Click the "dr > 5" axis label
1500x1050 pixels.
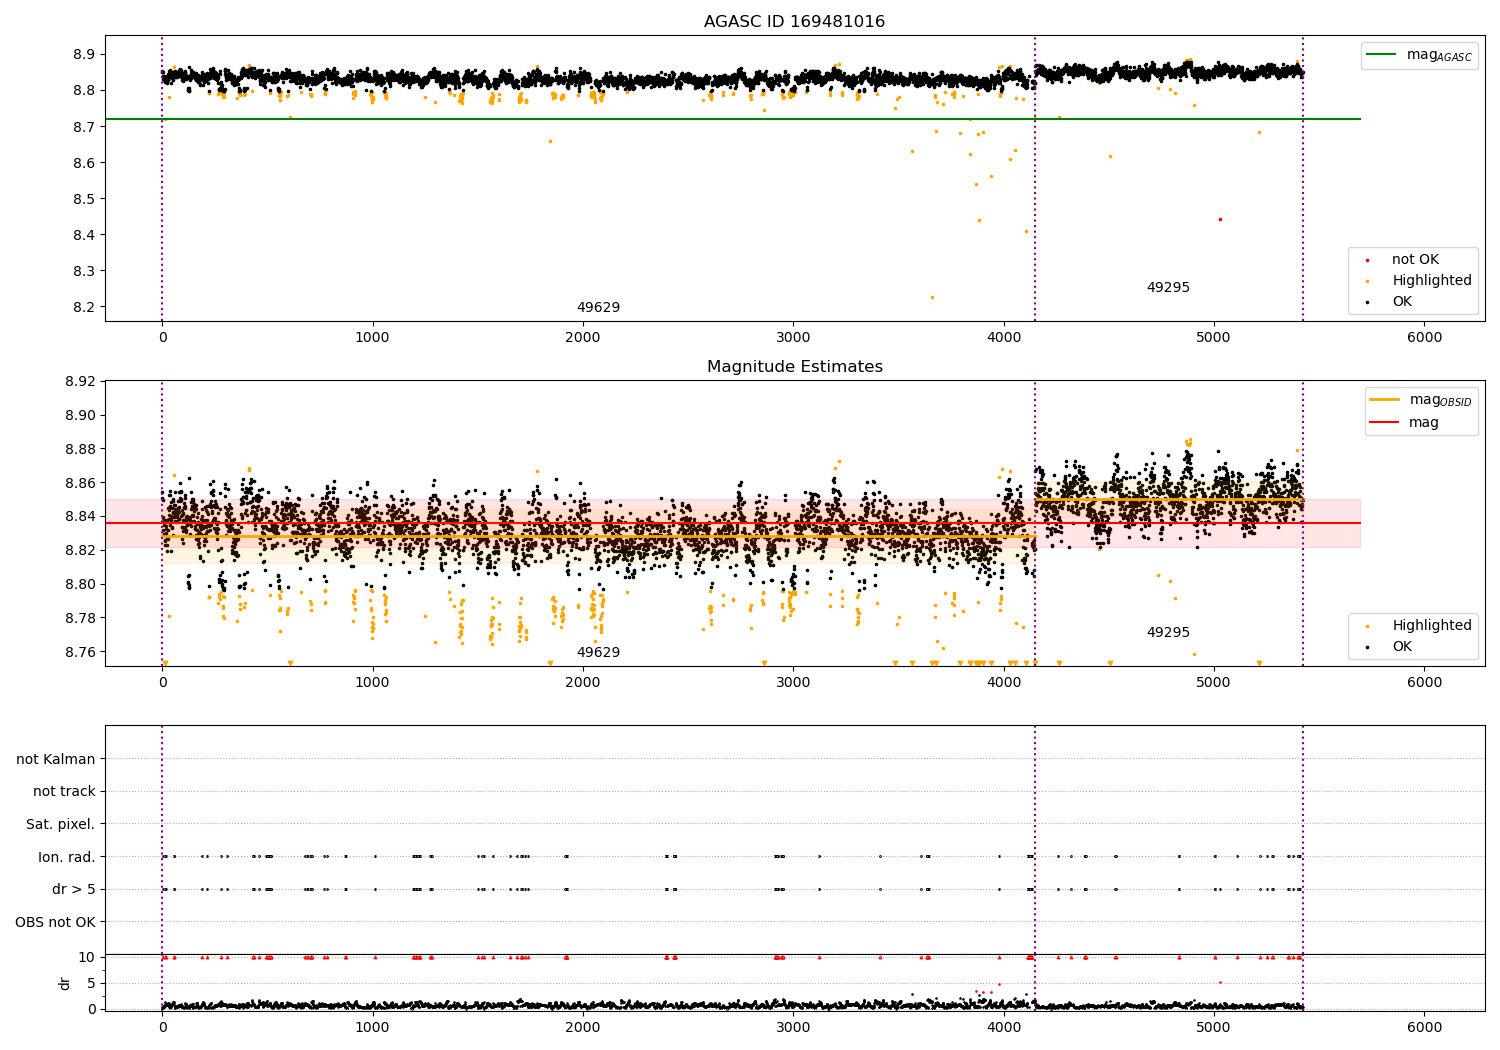click(x=74, y=890)
